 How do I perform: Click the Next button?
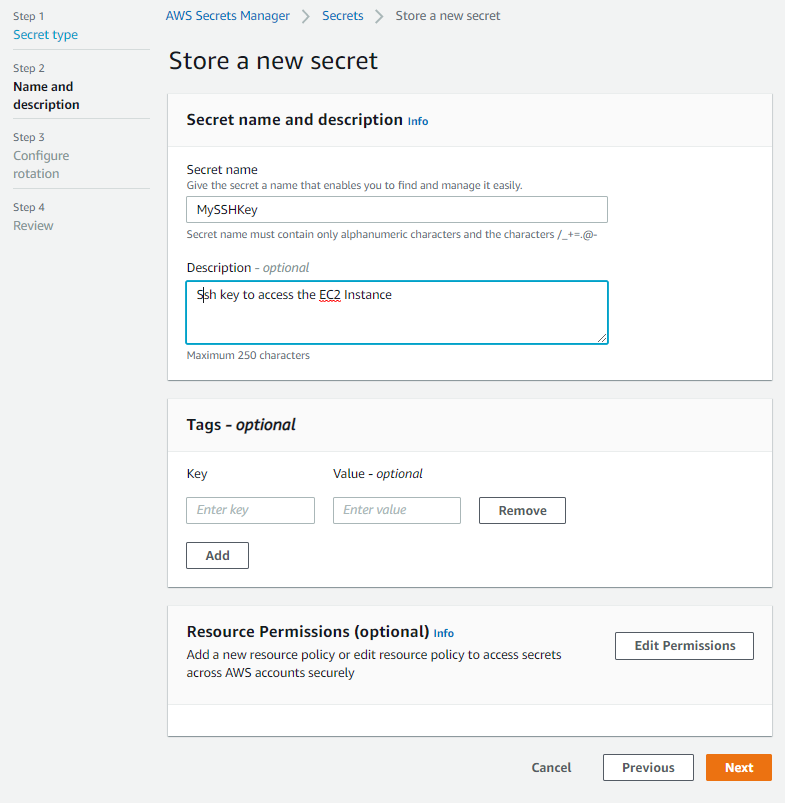[738, 767]
